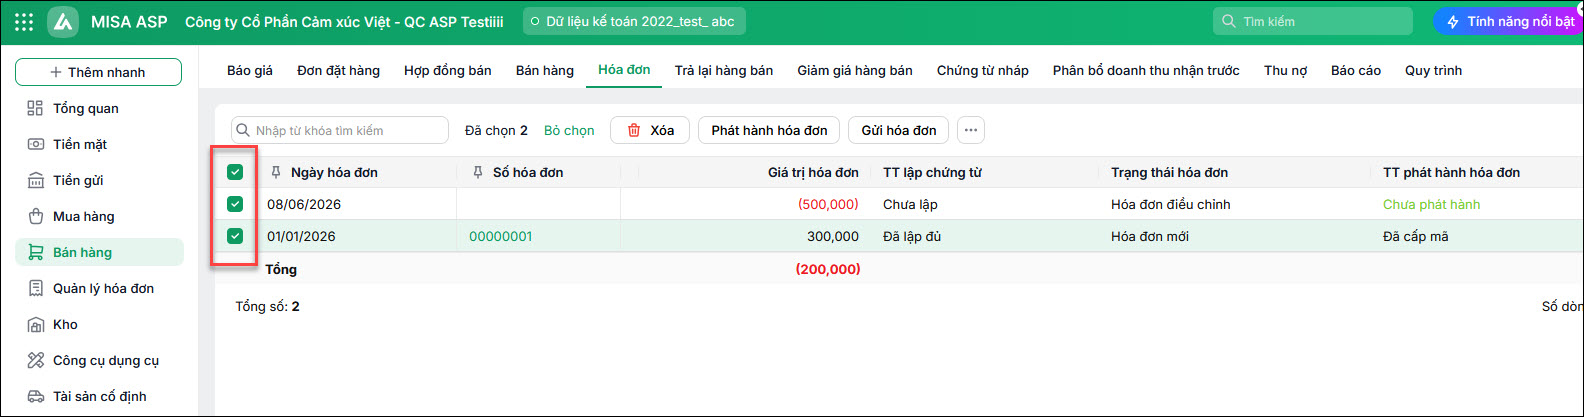
Task: Click the magnifier icon in global search
Action: (x=1229, y=21)
